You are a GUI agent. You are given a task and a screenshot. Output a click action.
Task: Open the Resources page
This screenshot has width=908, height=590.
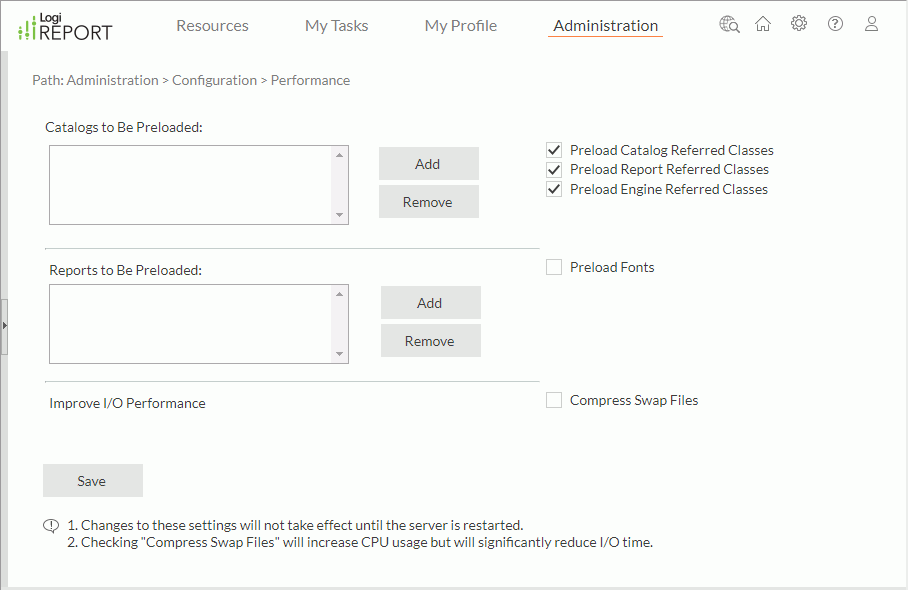click(212, 25)
